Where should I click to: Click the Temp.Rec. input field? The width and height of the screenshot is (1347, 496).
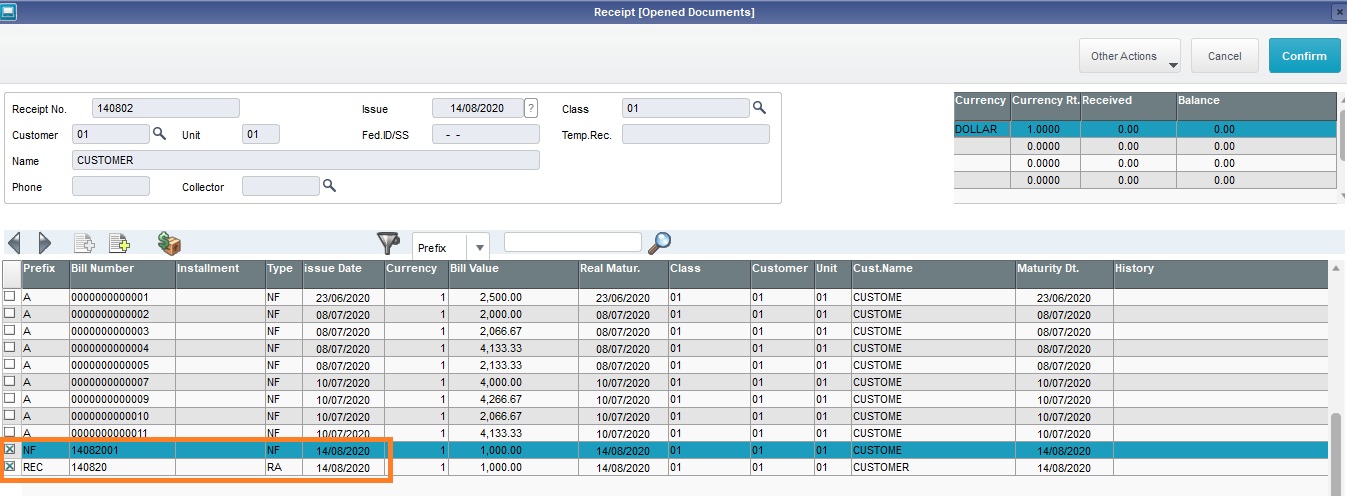(696, 134)
